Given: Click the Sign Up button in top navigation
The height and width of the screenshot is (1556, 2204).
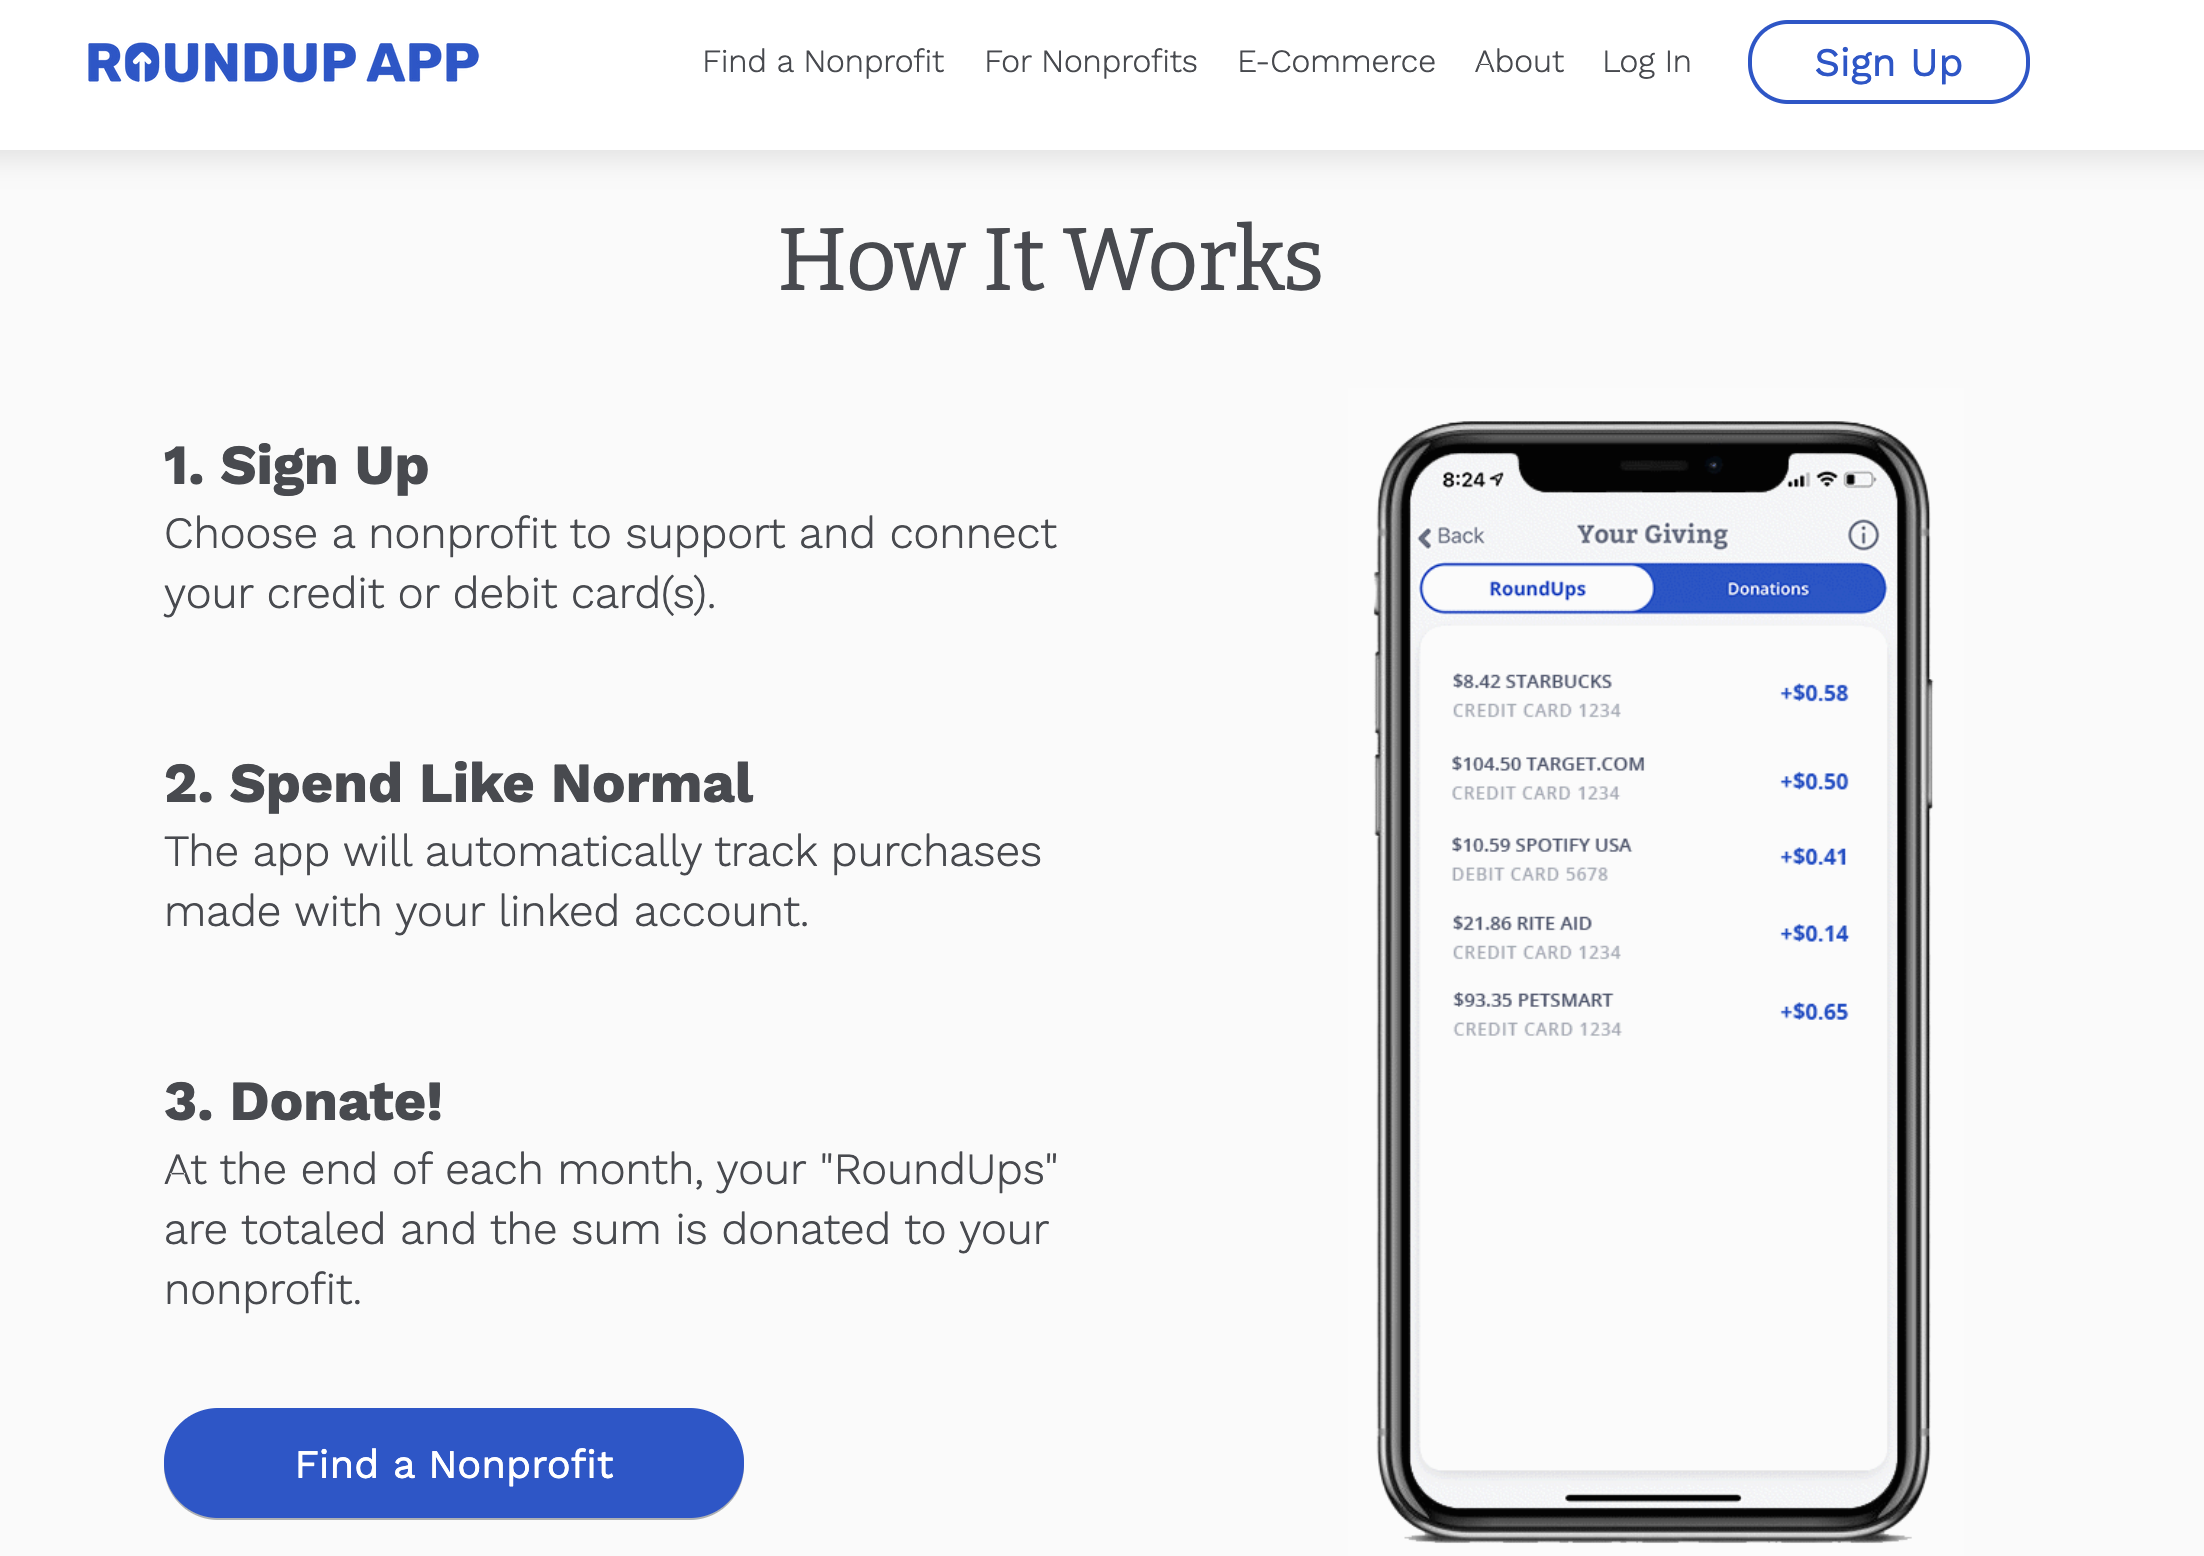Looking at the screenshot, I should coord(1887,62).
